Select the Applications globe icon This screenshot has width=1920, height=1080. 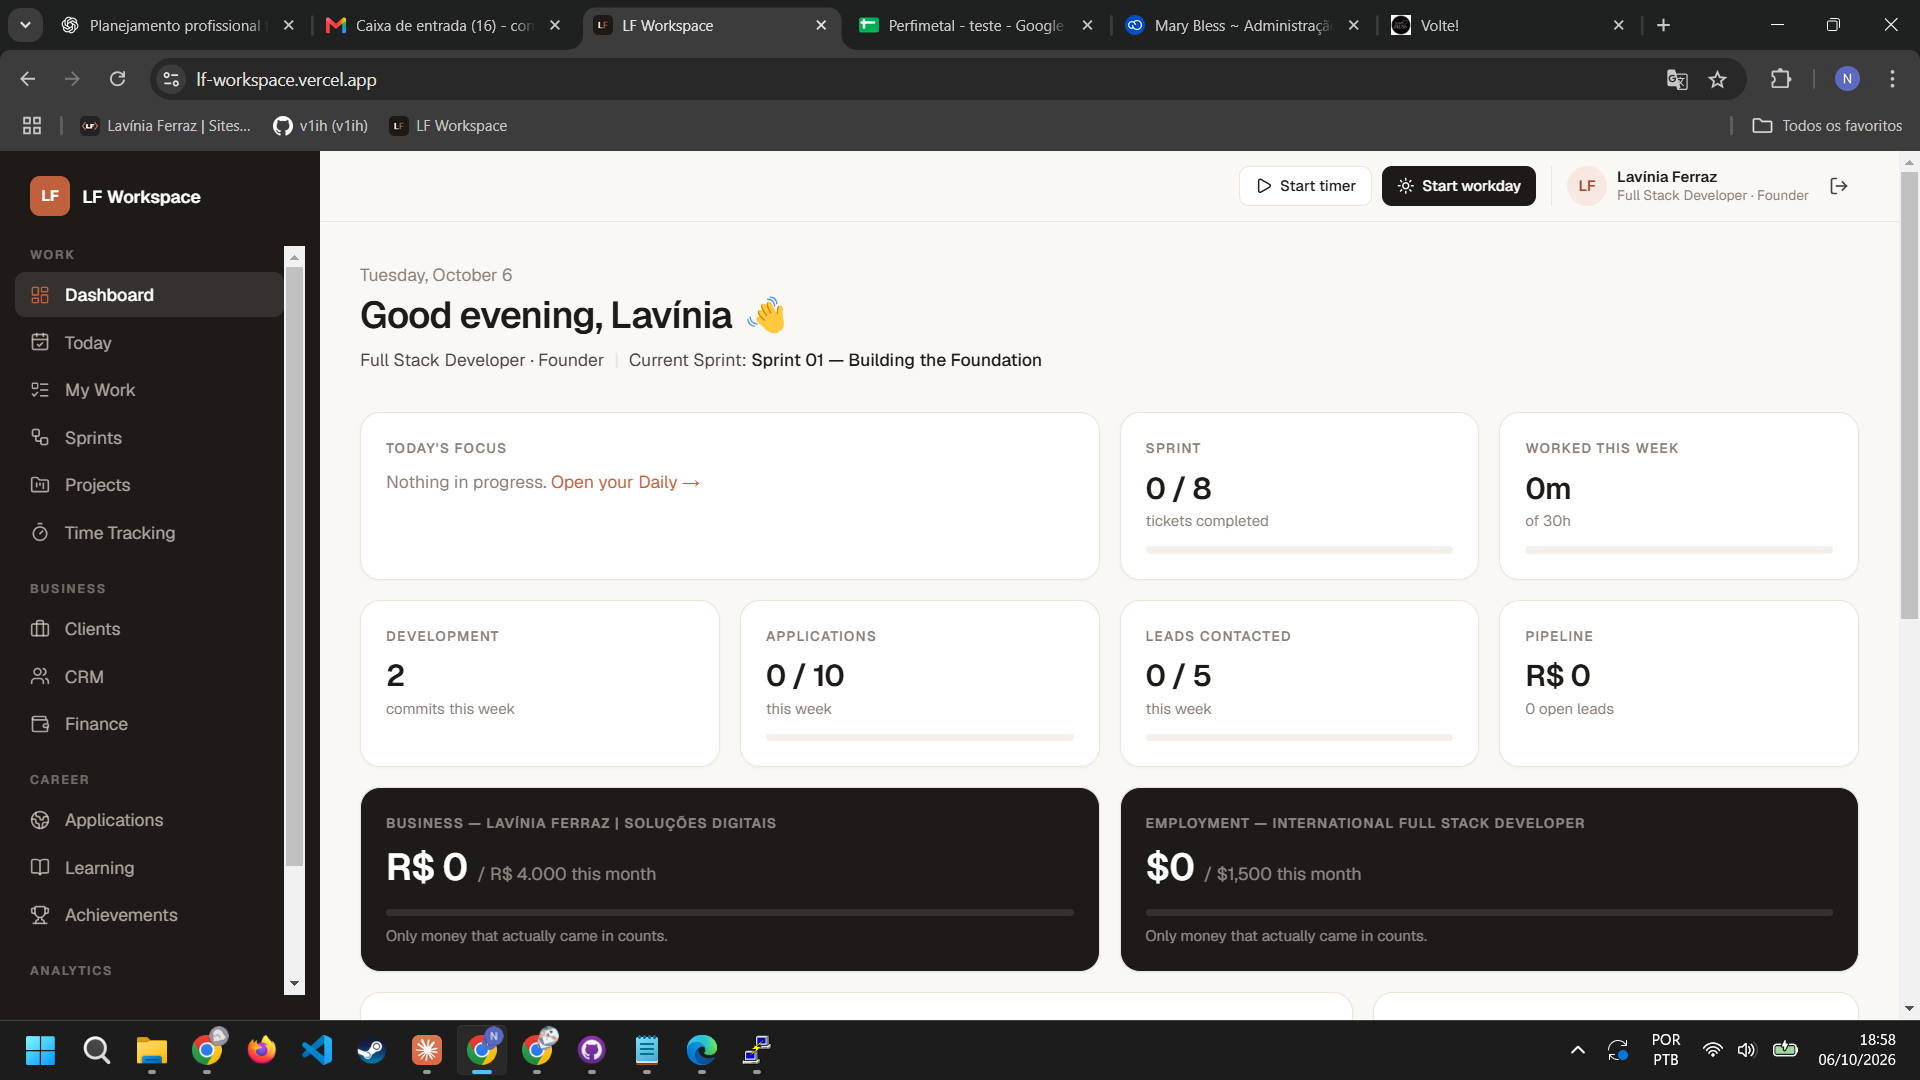click(40, 820)
